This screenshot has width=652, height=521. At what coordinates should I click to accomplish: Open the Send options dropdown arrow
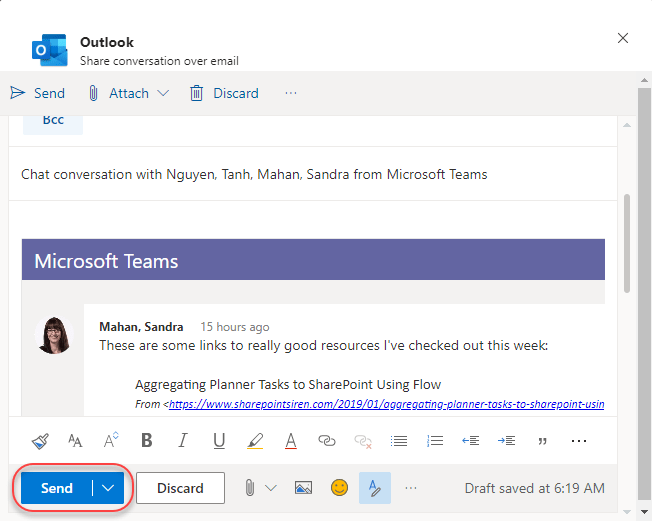point(108,488)
